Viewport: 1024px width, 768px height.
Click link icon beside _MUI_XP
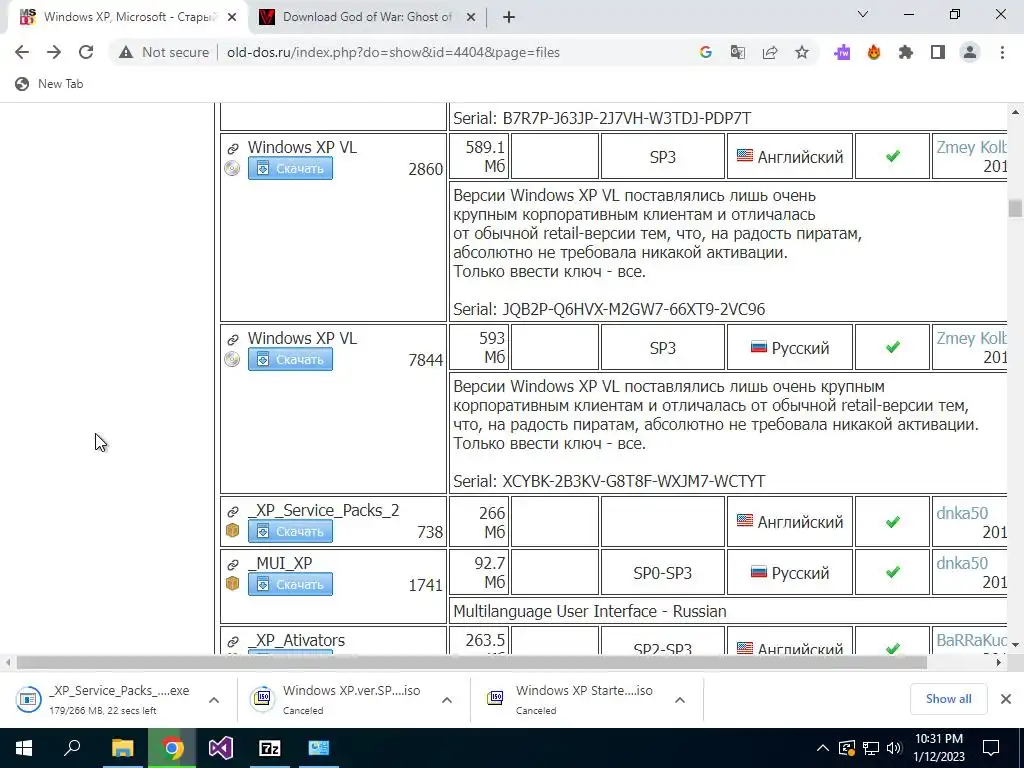232,564
